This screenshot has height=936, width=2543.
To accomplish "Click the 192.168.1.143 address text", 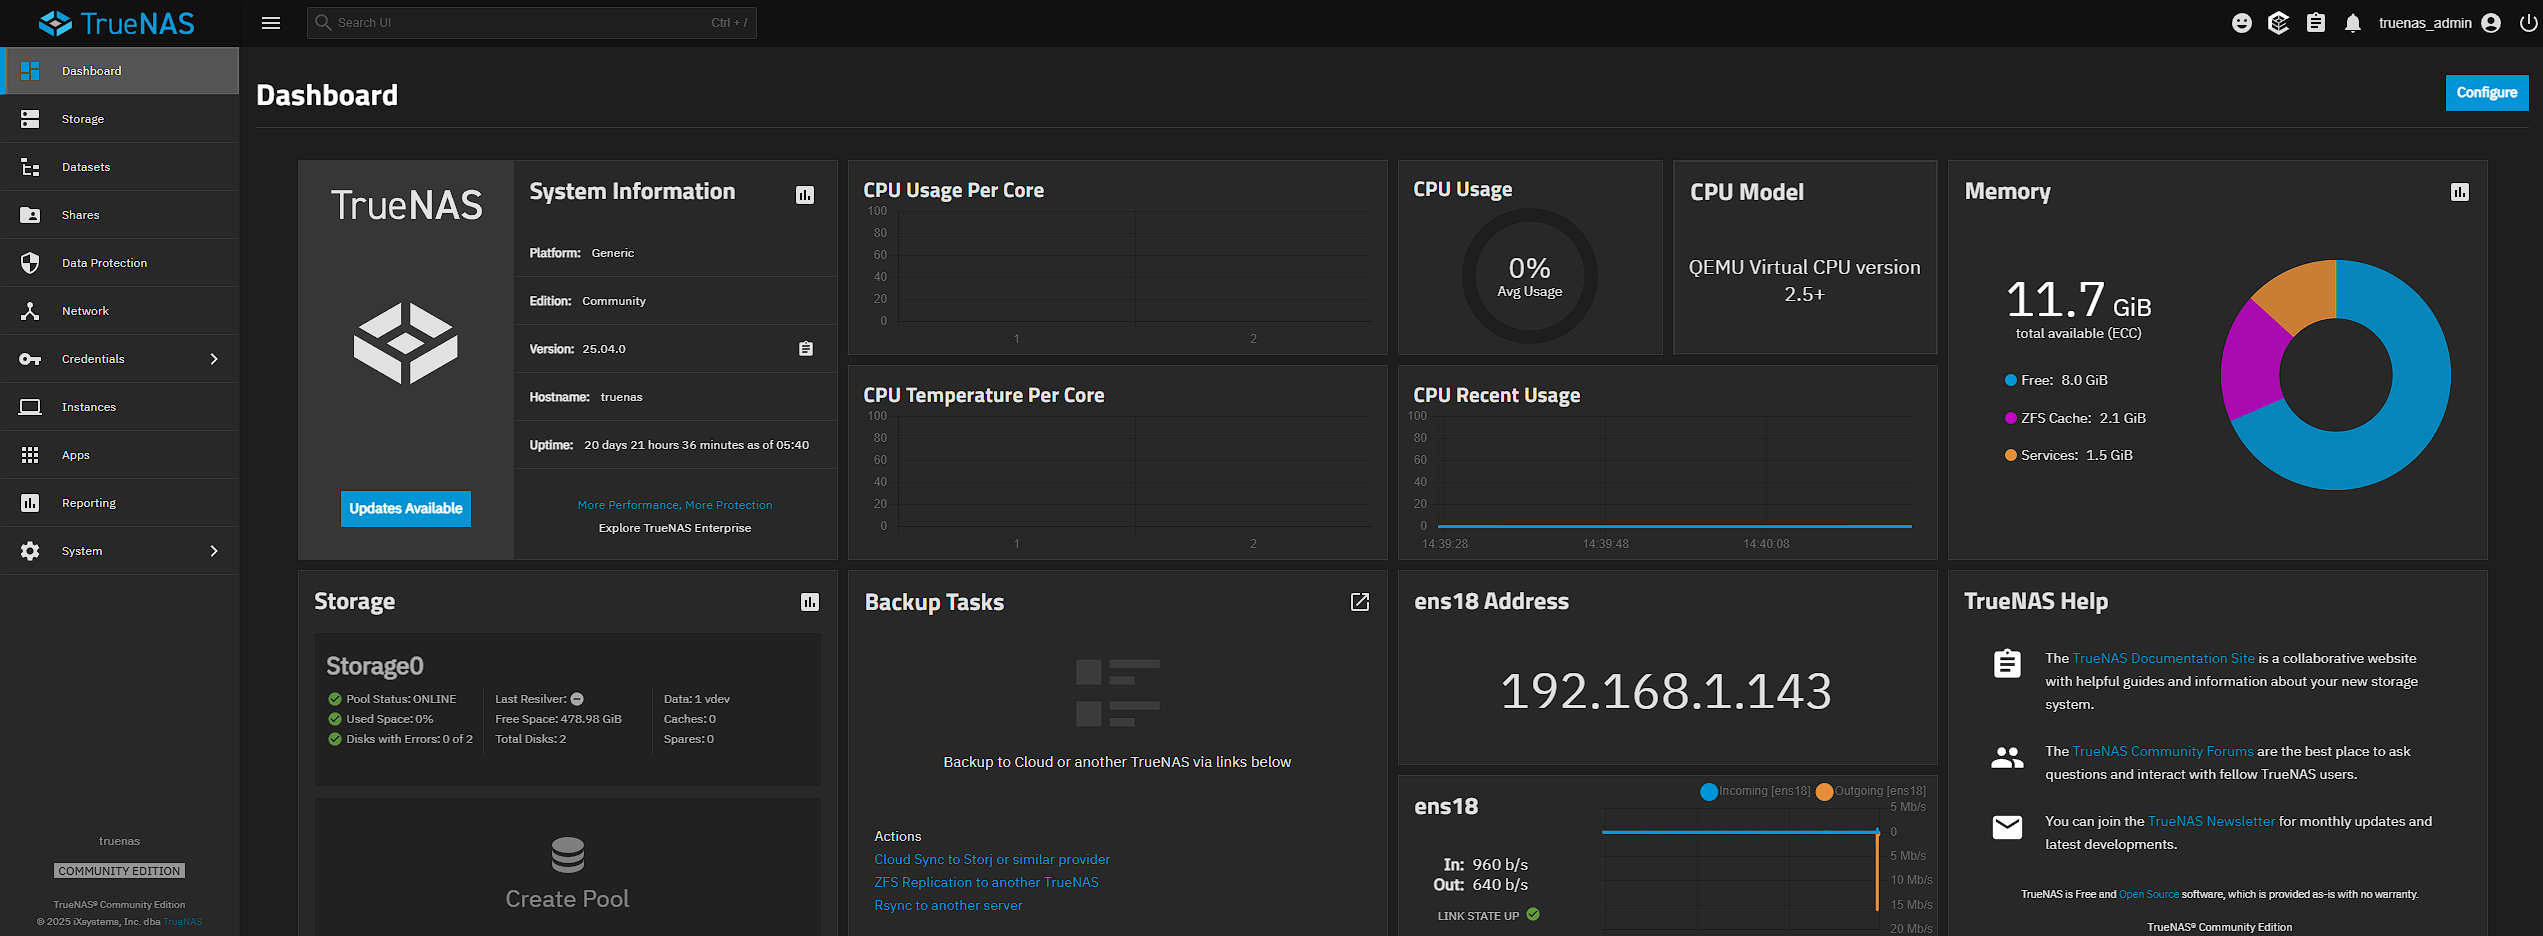I will click(1666, 691).
